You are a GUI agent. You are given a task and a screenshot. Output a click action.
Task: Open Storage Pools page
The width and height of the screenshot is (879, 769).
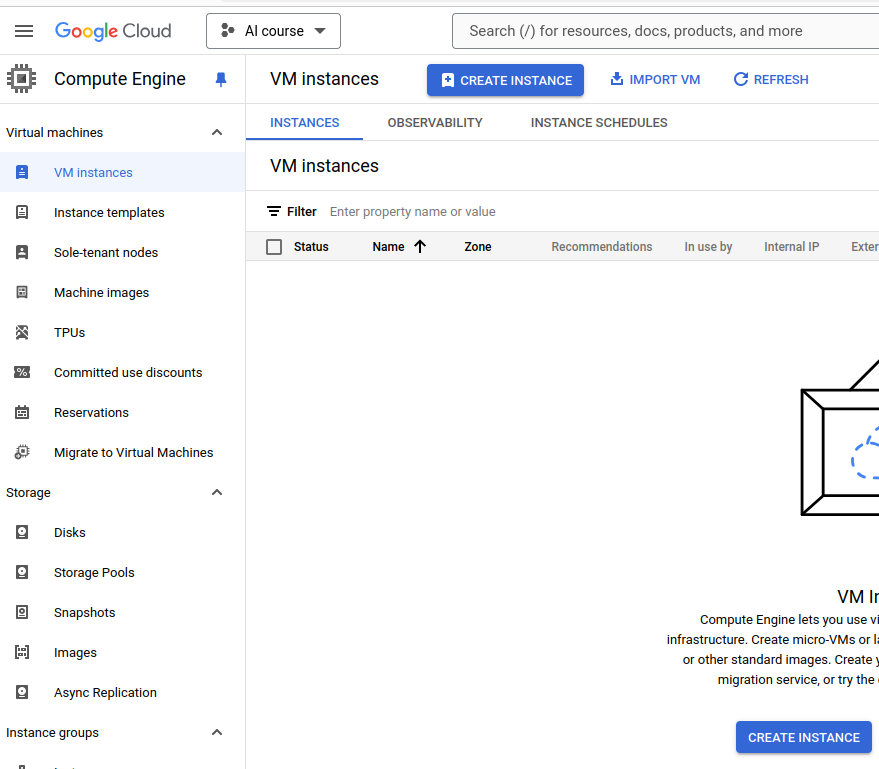tap(94, 572)
